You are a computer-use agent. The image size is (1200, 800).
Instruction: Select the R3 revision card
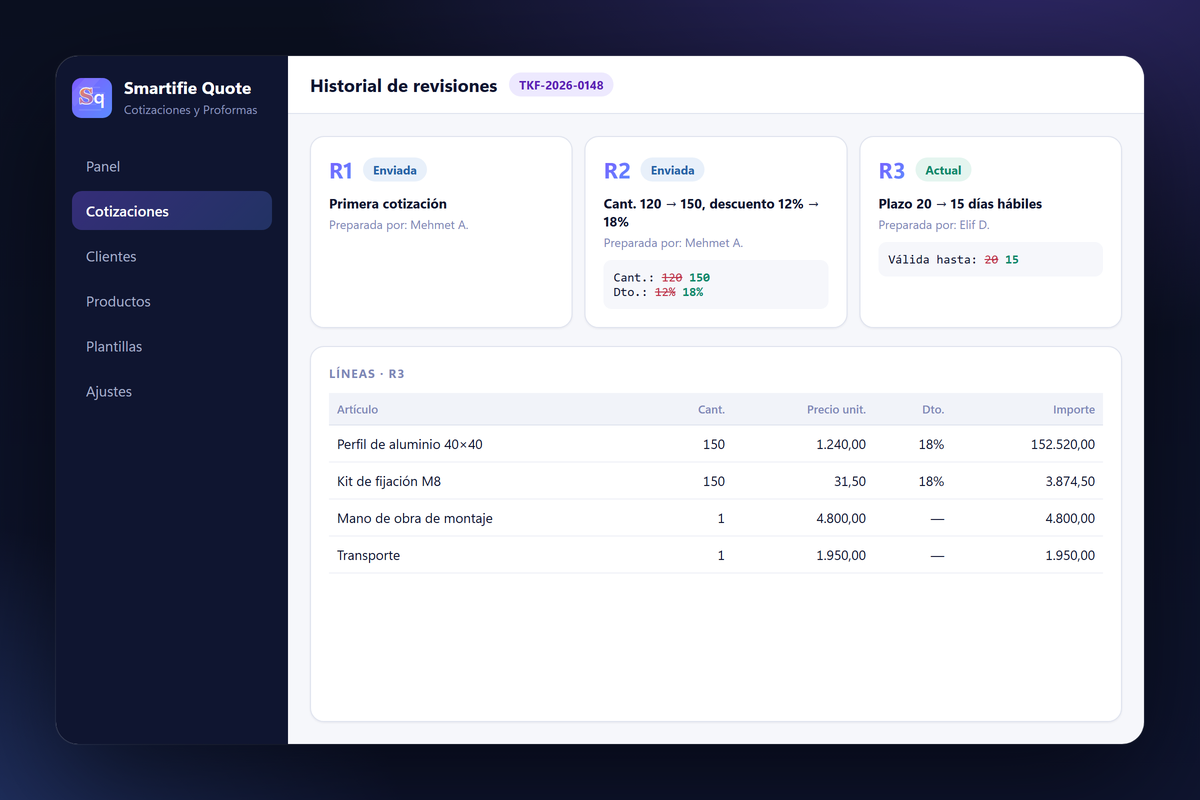pos(991,232)
